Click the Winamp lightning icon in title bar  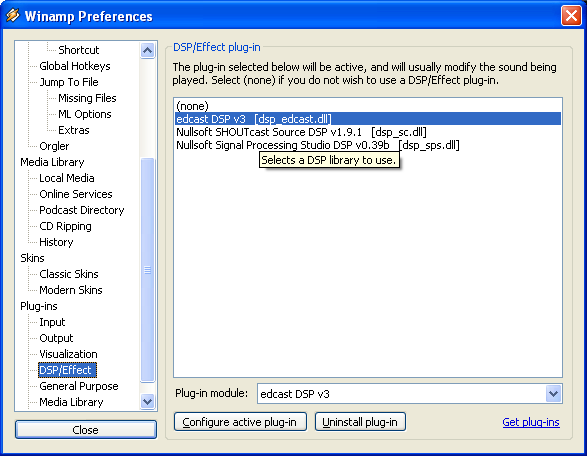[13, 15]
